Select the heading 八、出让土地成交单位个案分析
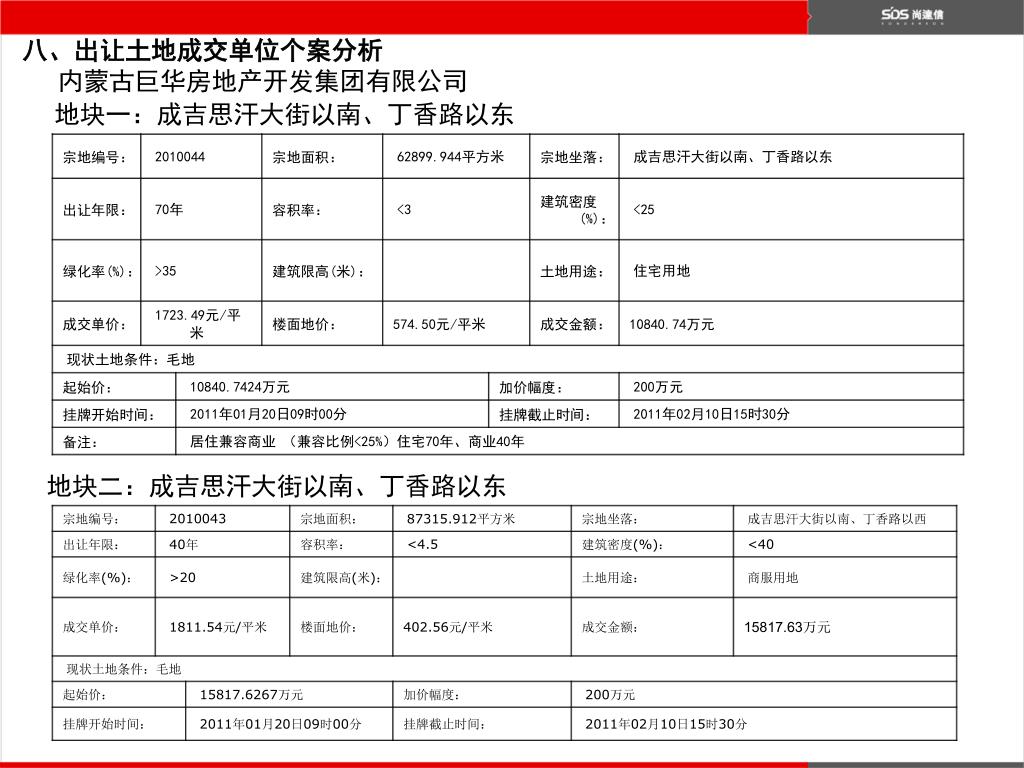 tap(202, 51)
